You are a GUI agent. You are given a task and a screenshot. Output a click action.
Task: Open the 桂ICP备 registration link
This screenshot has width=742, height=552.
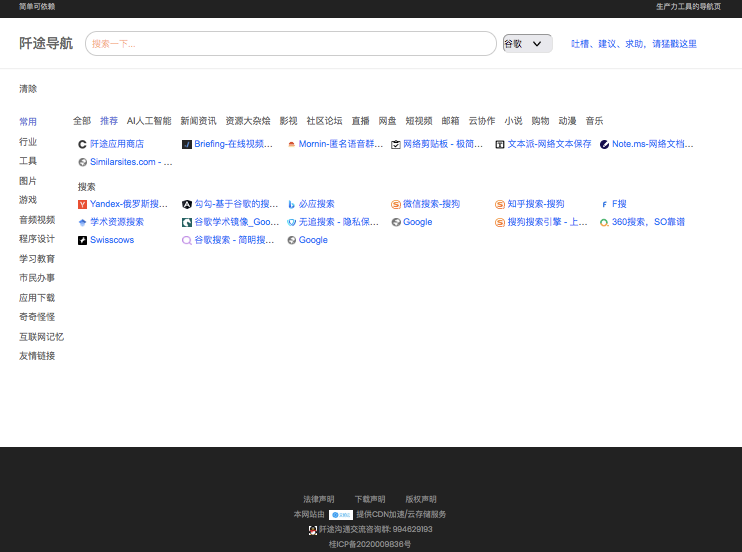point(370,544)
